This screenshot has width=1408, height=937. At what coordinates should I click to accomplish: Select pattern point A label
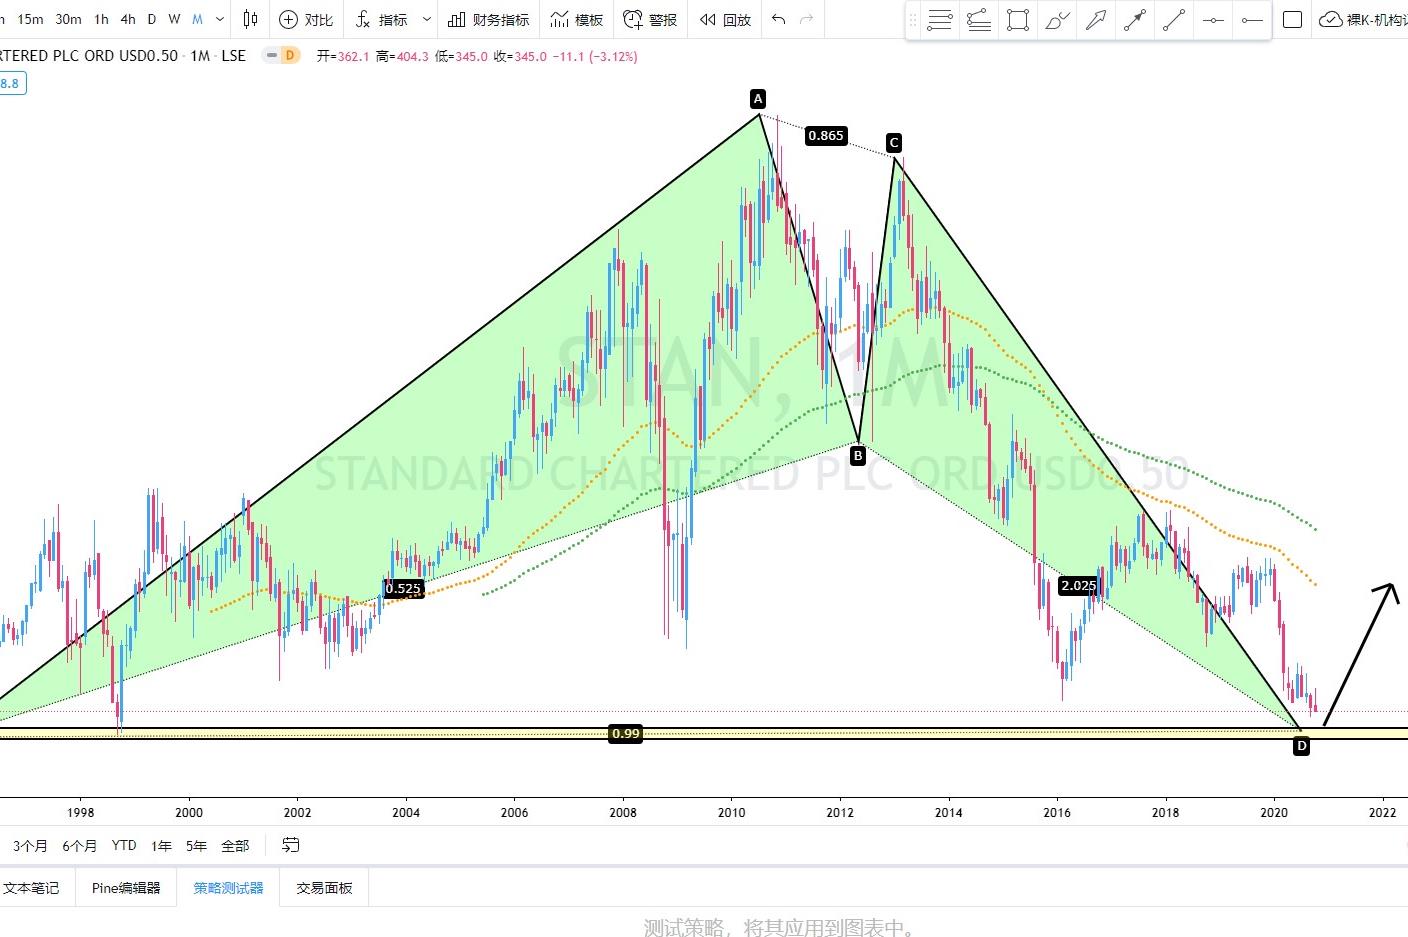(x=758, y=98)
